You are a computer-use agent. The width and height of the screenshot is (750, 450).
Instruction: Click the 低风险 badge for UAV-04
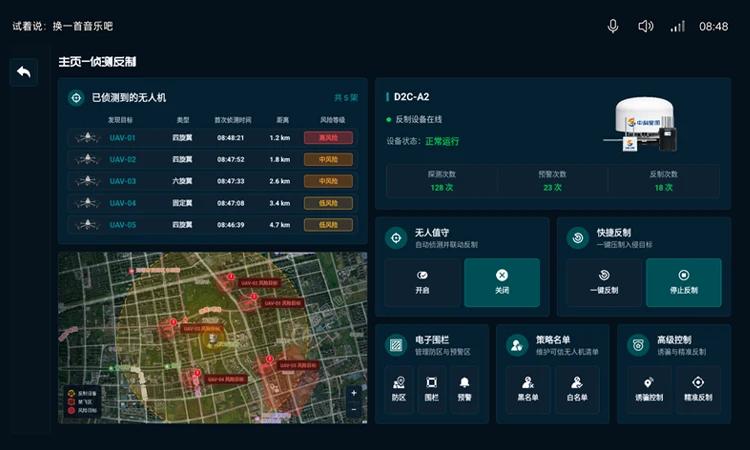coord(328,203)
